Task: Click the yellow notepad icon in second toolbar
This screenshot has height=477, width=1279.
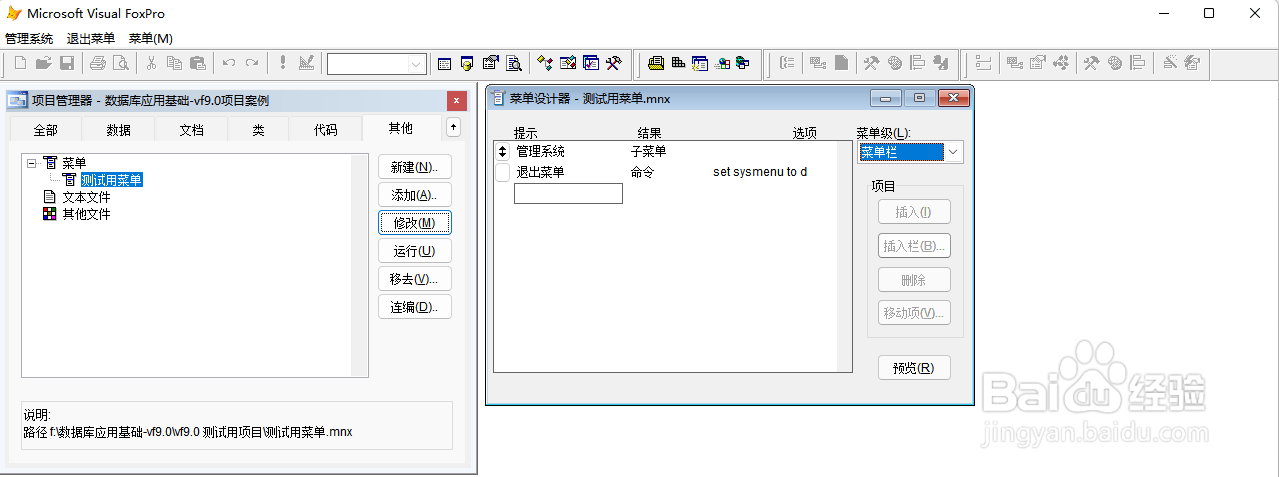Action: point(656,63)
